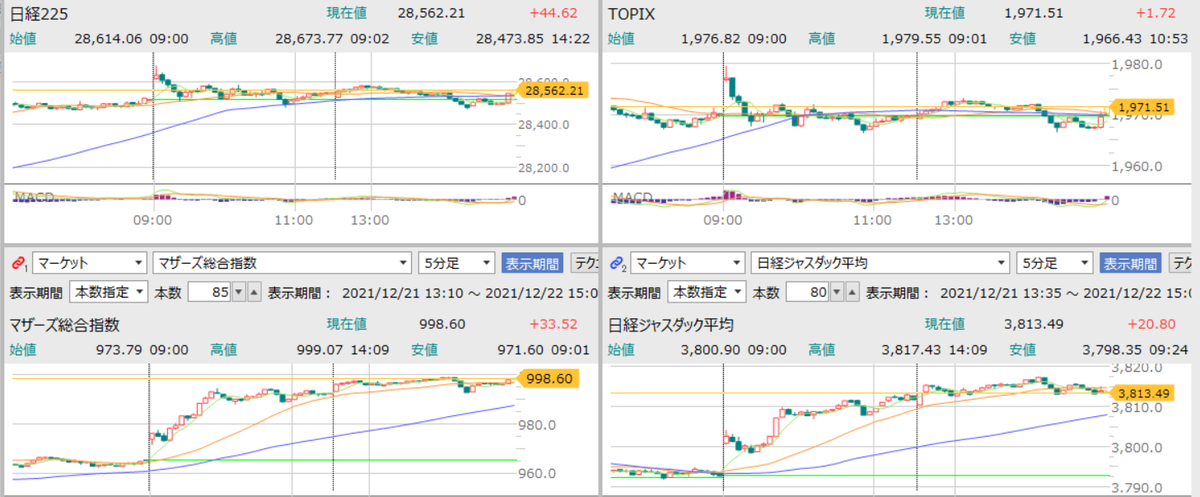Open 本数指定 dropdown in ジャスダック chart panel
The width and height of the screenshot is (1200, 497).
(x=706, y=292)
